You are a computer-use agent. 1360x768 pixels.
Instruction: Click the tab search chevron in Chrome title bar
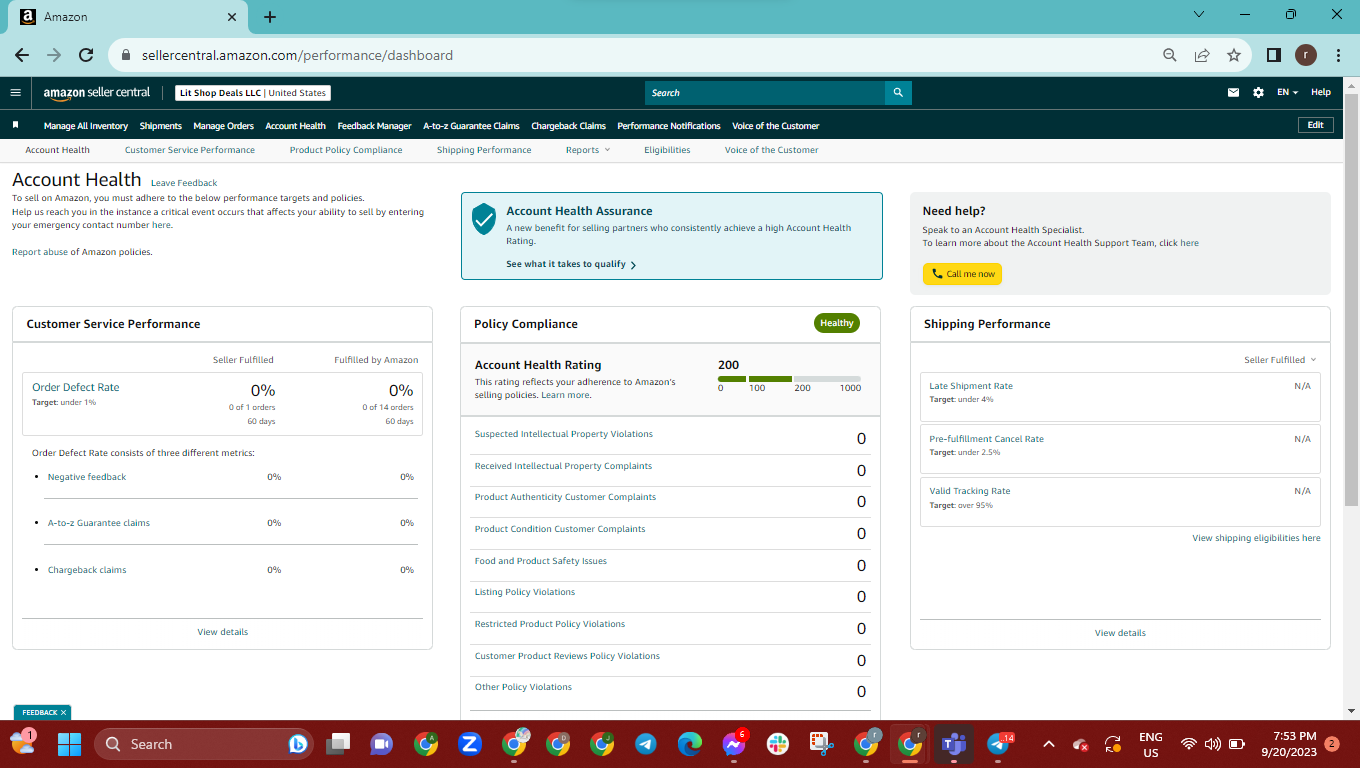pos(1200,15)
